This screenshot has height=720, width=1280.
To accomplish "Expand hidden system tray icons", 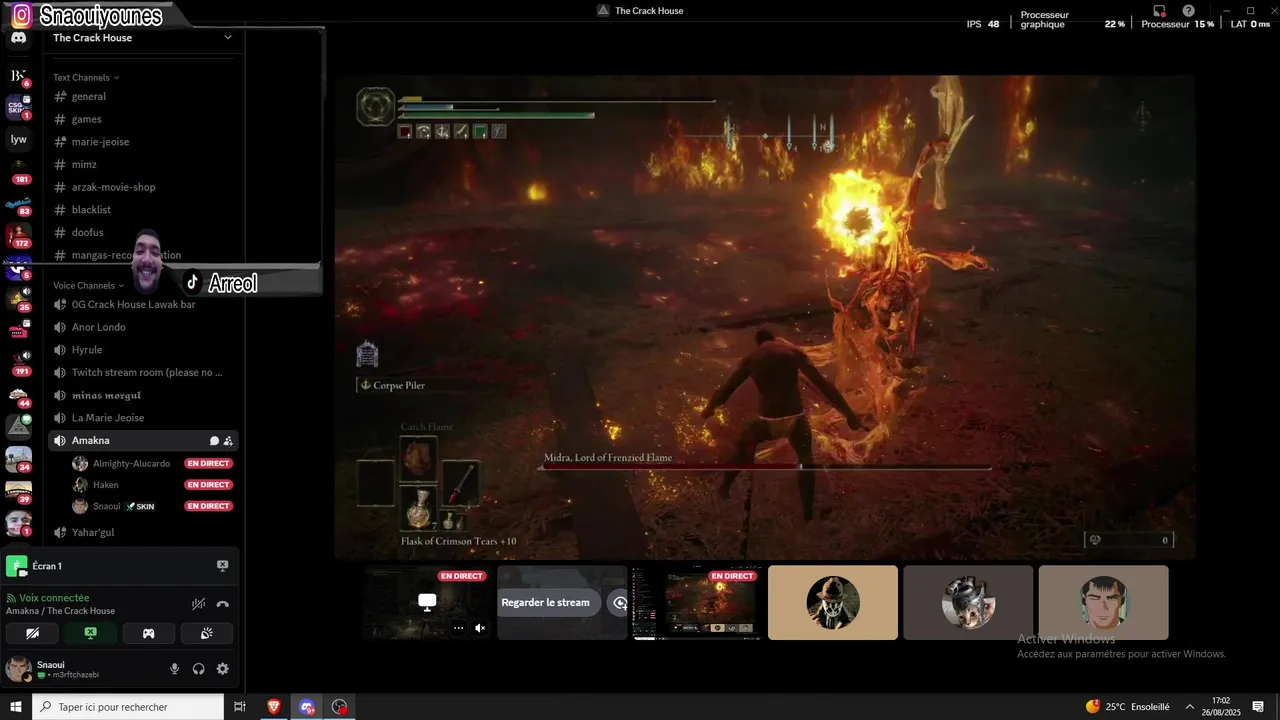I will pos(1190,707).
